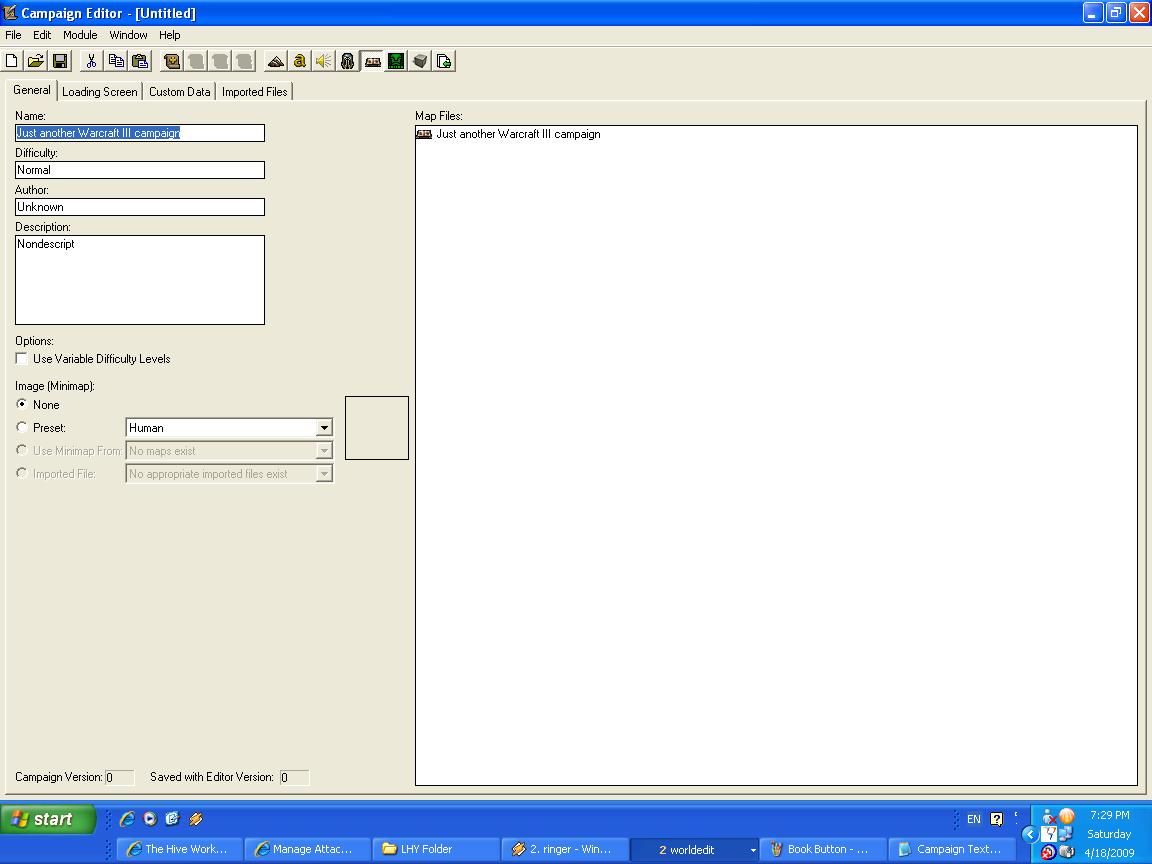Image resolution: width=1152 pixels, height=864 pixels.
Task: Show hidden tray icons chevron
Action: point(1030,834)
